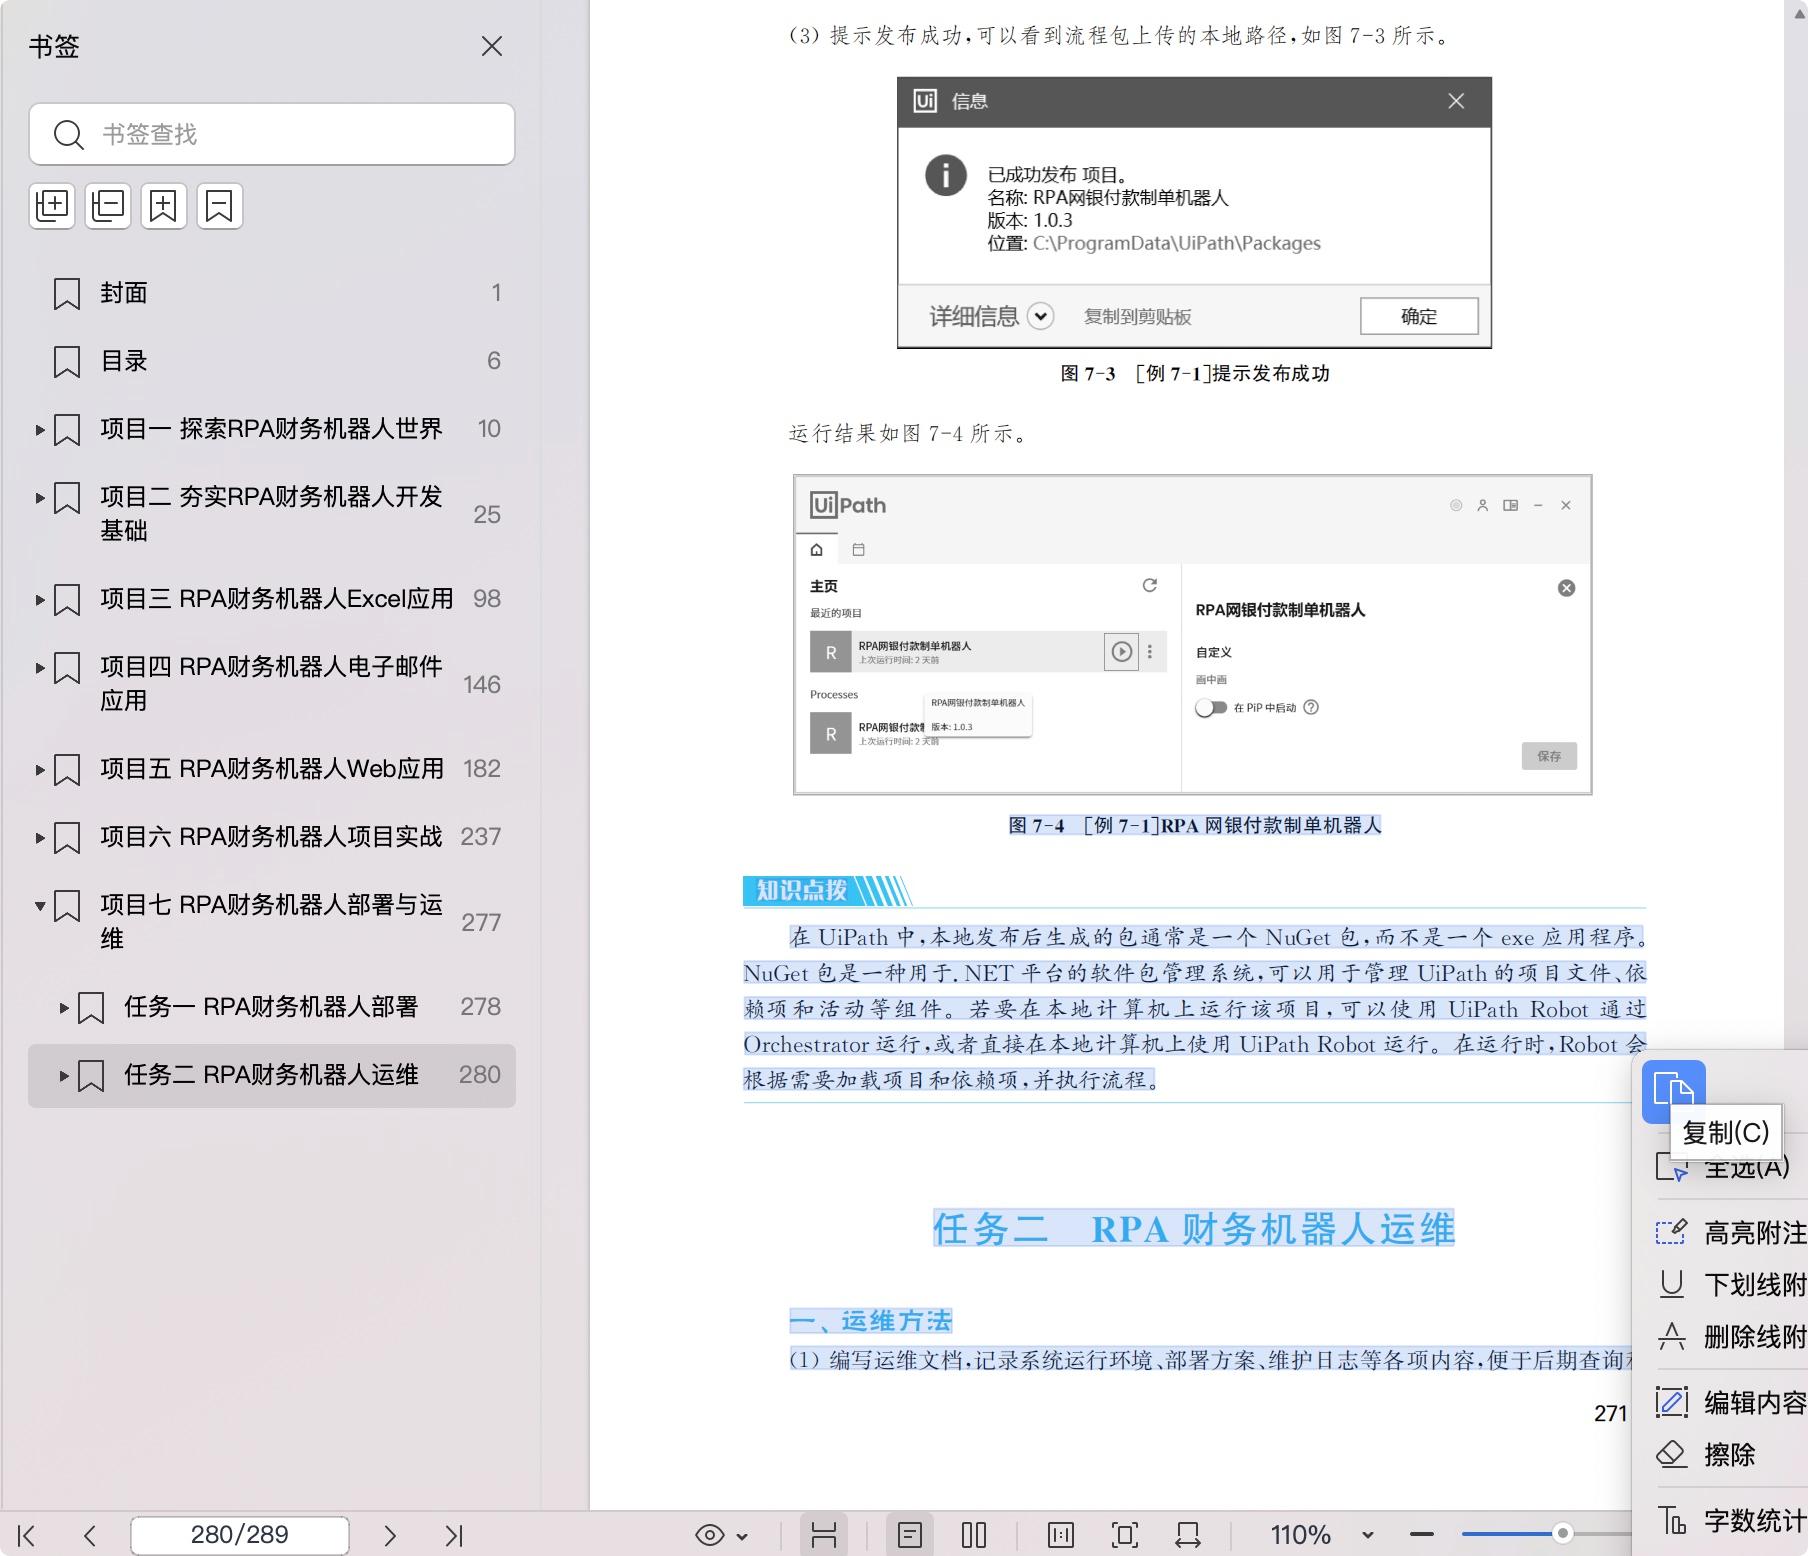The image size is (1808, 1556).
Task: Expand 项目二 夯实RPA财务机器人开发基础 bookmark
Action: coord(40,498)
